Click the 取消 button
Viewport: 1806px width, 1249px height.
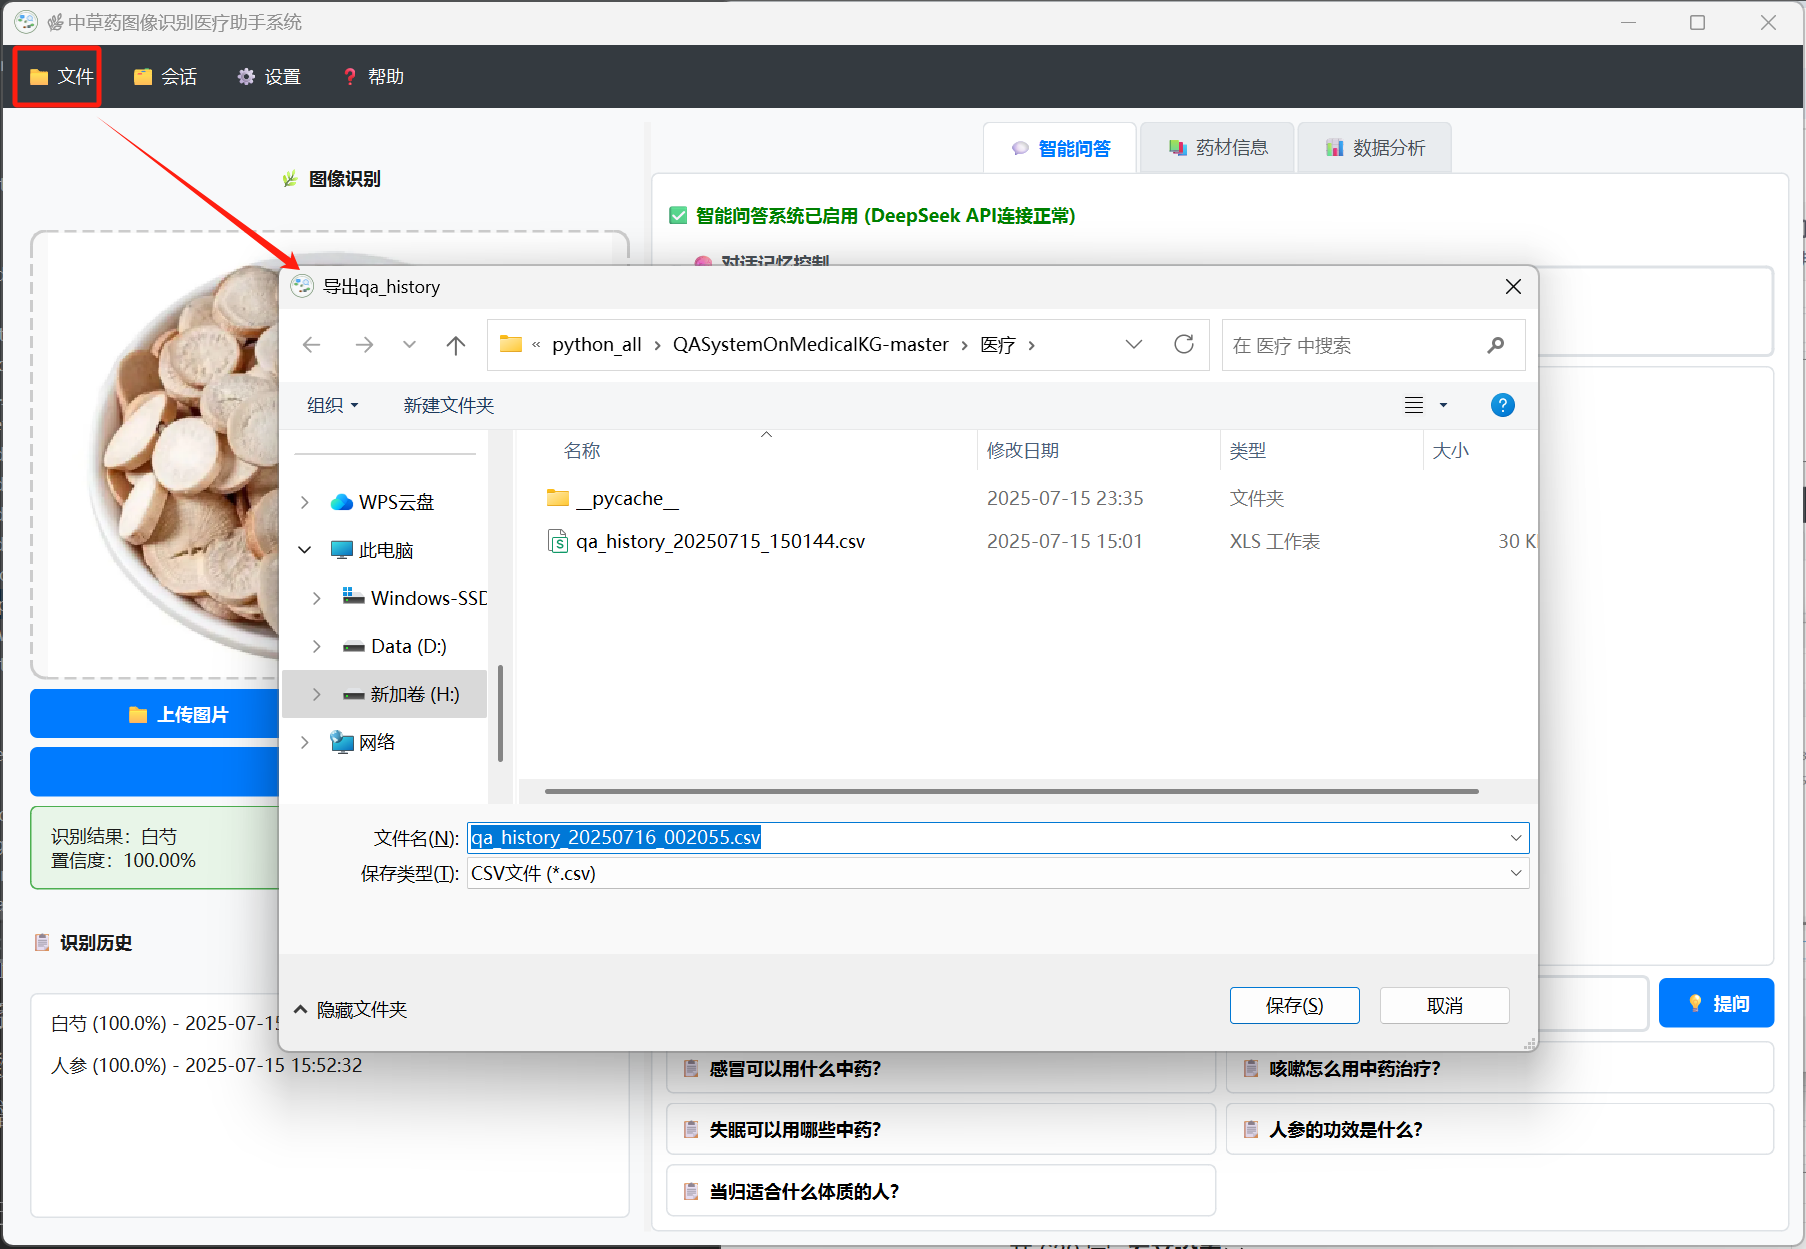(1445, 1005)
